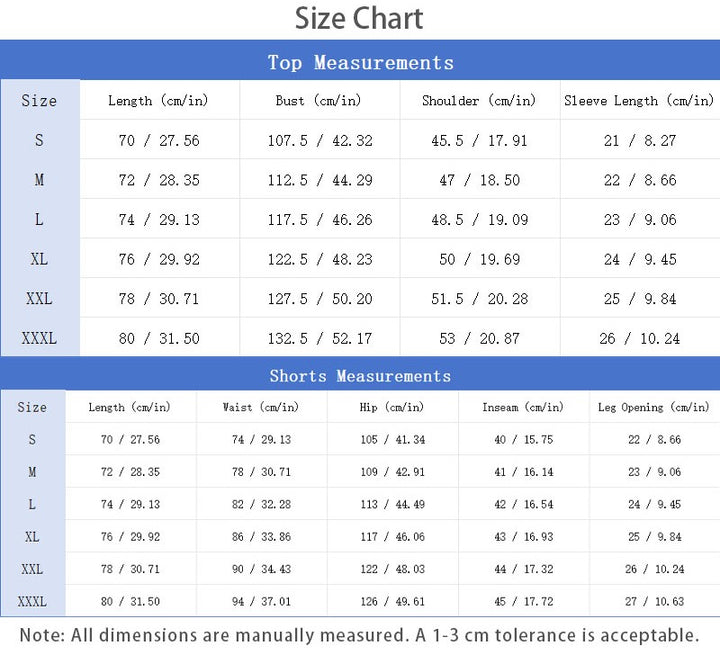Click the Size Chart title
This screenshot has height=655, width=720.
pos(359,19)
